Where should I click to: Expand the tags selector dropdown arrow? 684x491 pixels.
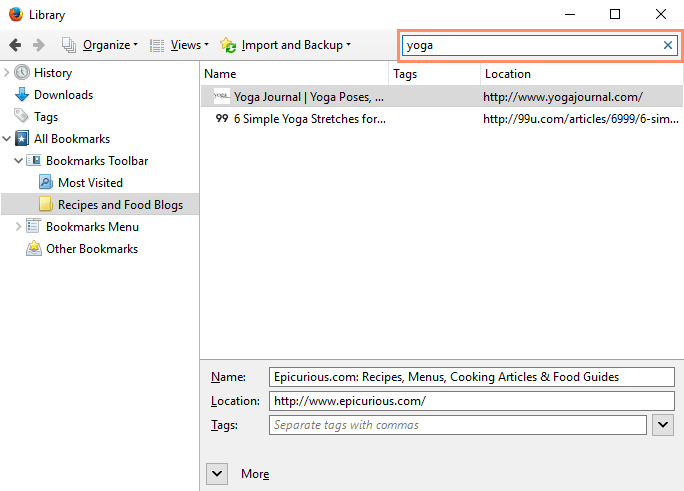coord(662,425)
